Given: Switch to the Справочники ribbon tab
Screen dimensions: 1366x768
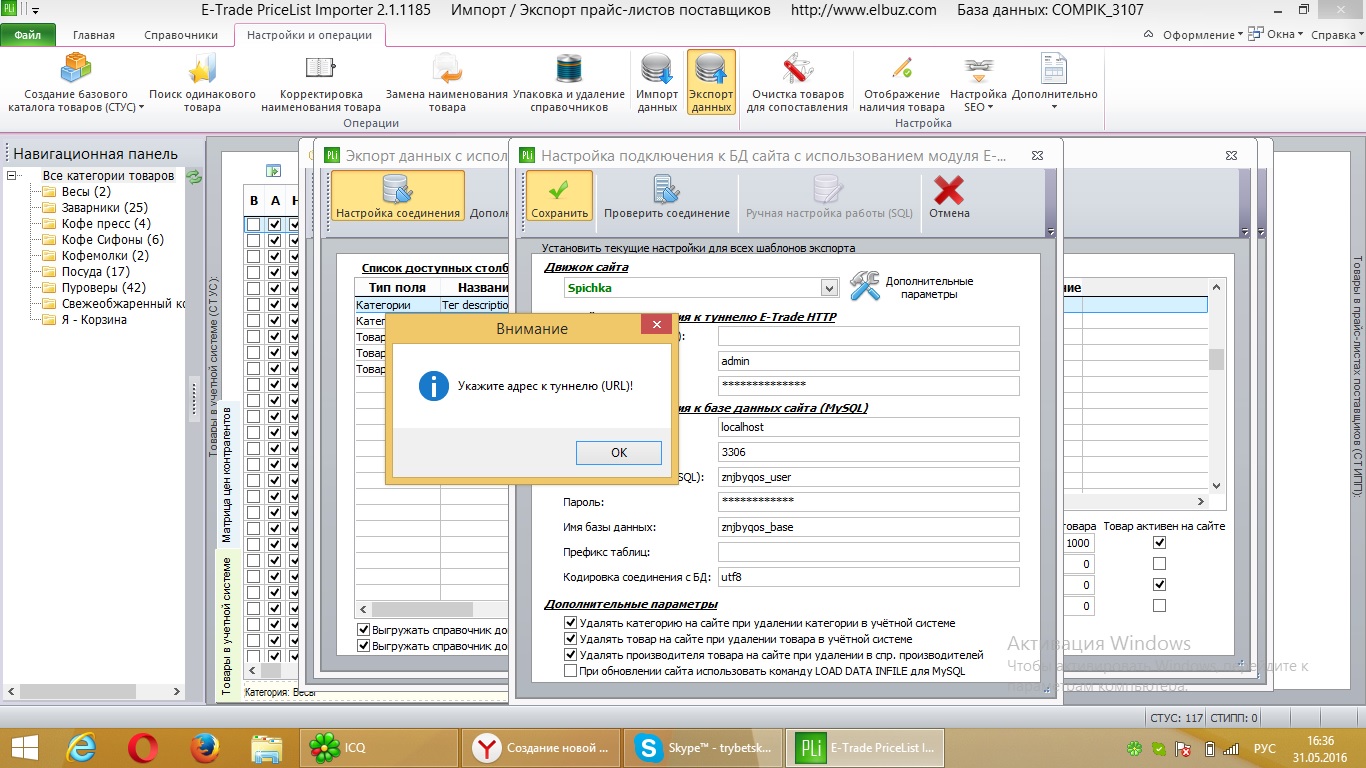Looking at the screenshot, I should [x=180, y=35].
